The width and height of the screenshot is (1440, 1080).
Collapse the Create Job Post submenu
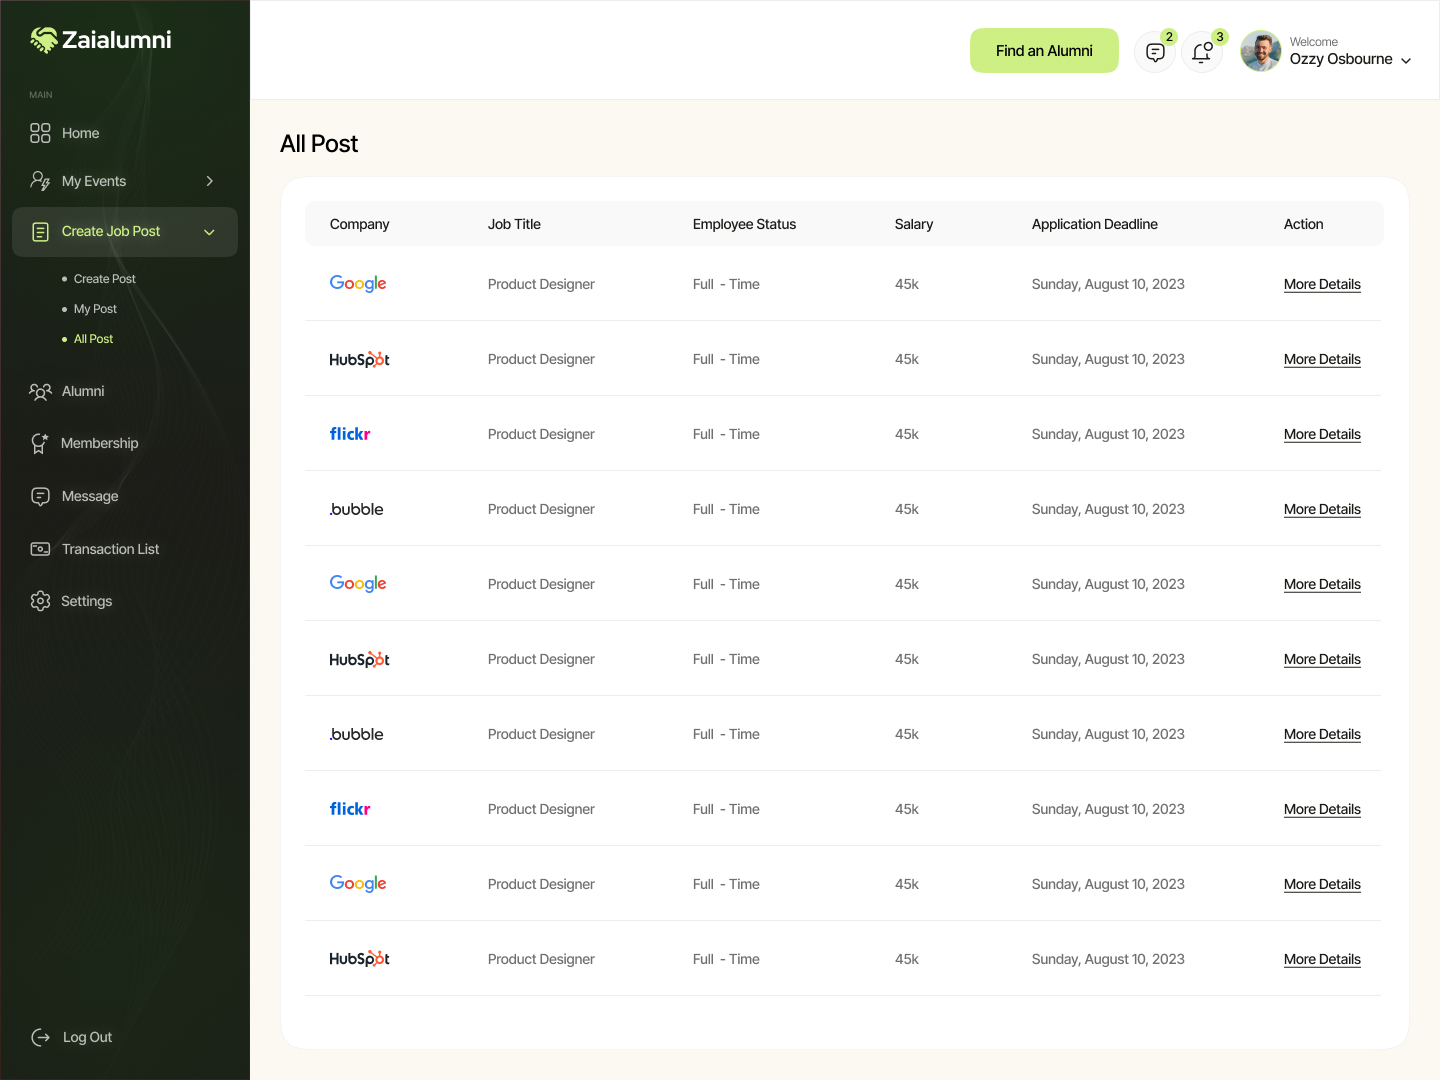click(209, 231)
